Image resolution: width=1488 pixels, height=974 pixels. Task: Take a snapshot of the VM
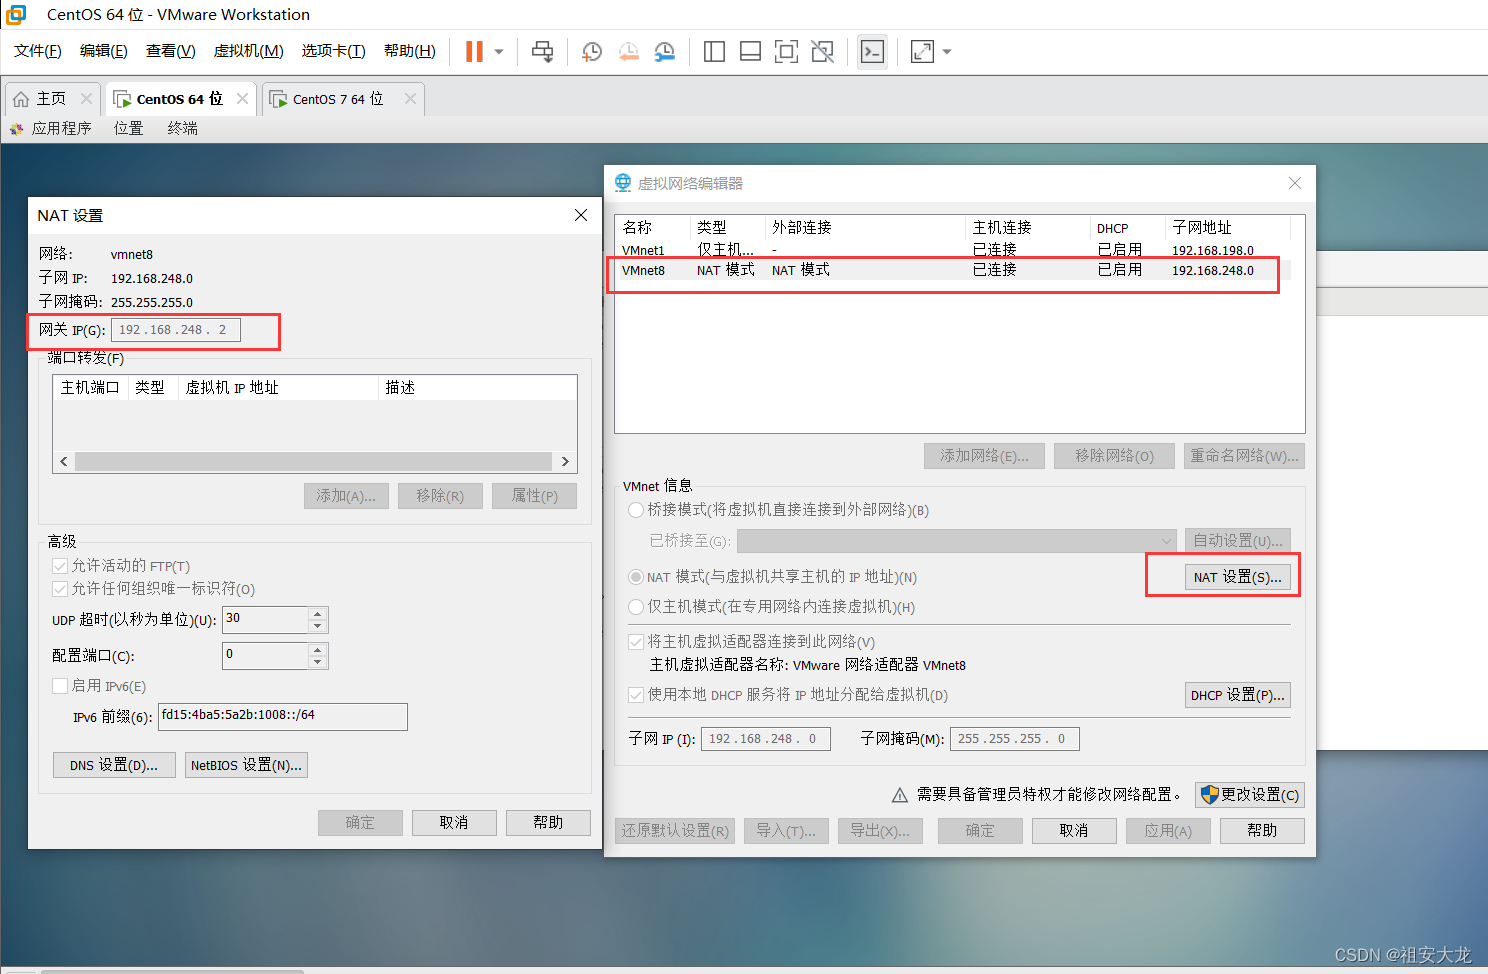[592, 51]
